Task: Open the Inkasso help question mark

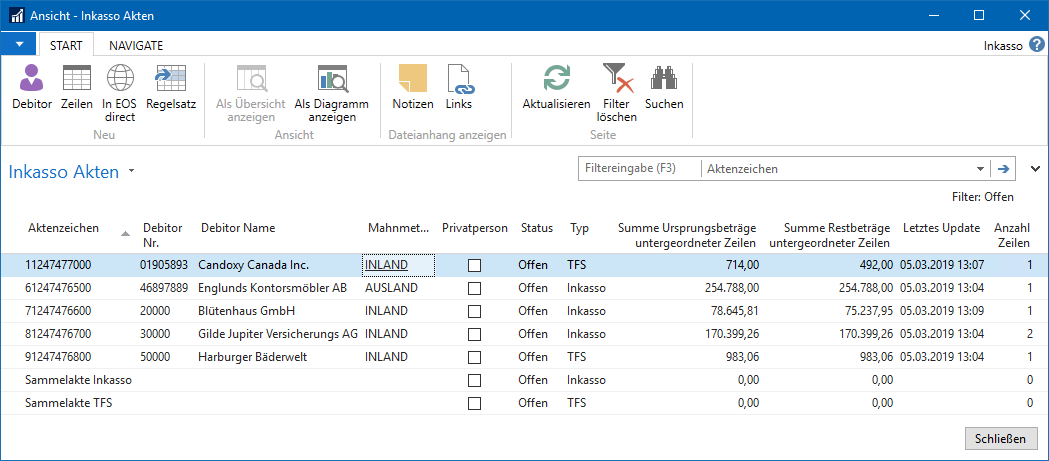Action: coord(1036,45)
